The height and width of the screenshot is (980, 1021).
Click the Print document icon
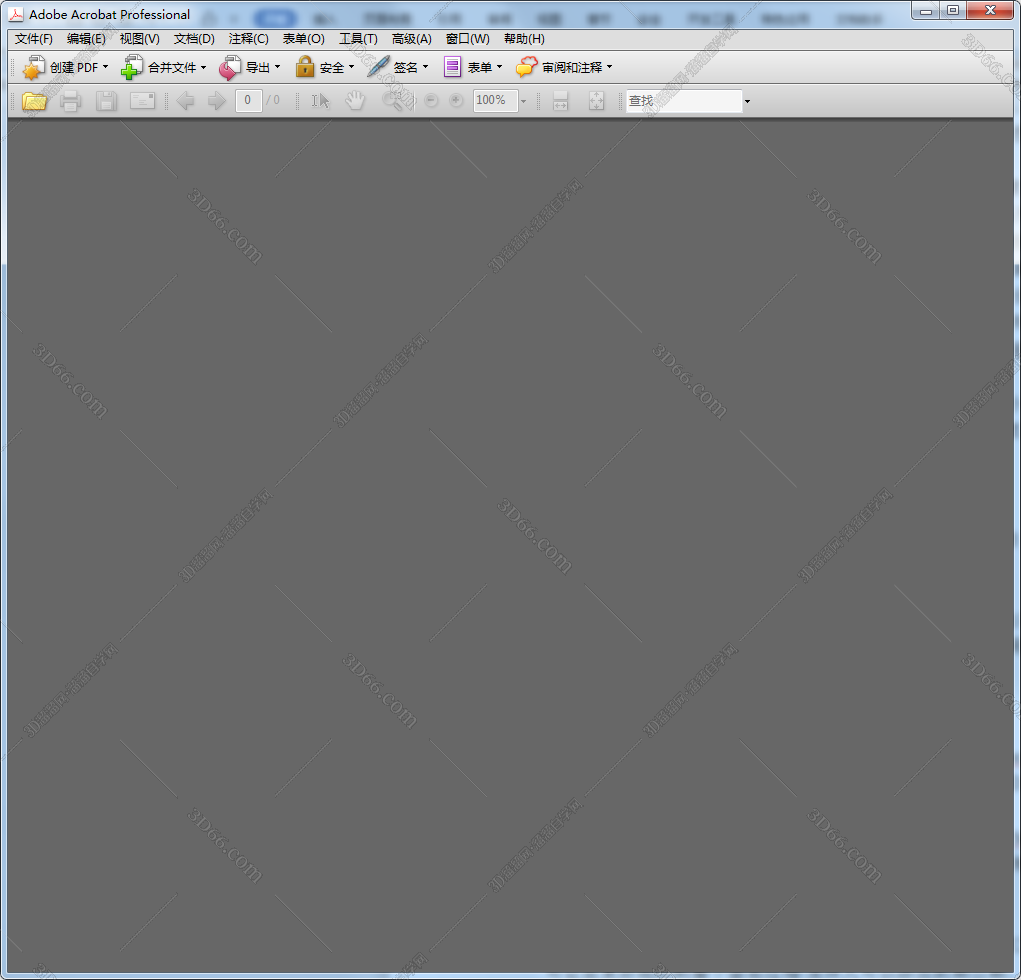pyautogui.click(x=70, y=100)
